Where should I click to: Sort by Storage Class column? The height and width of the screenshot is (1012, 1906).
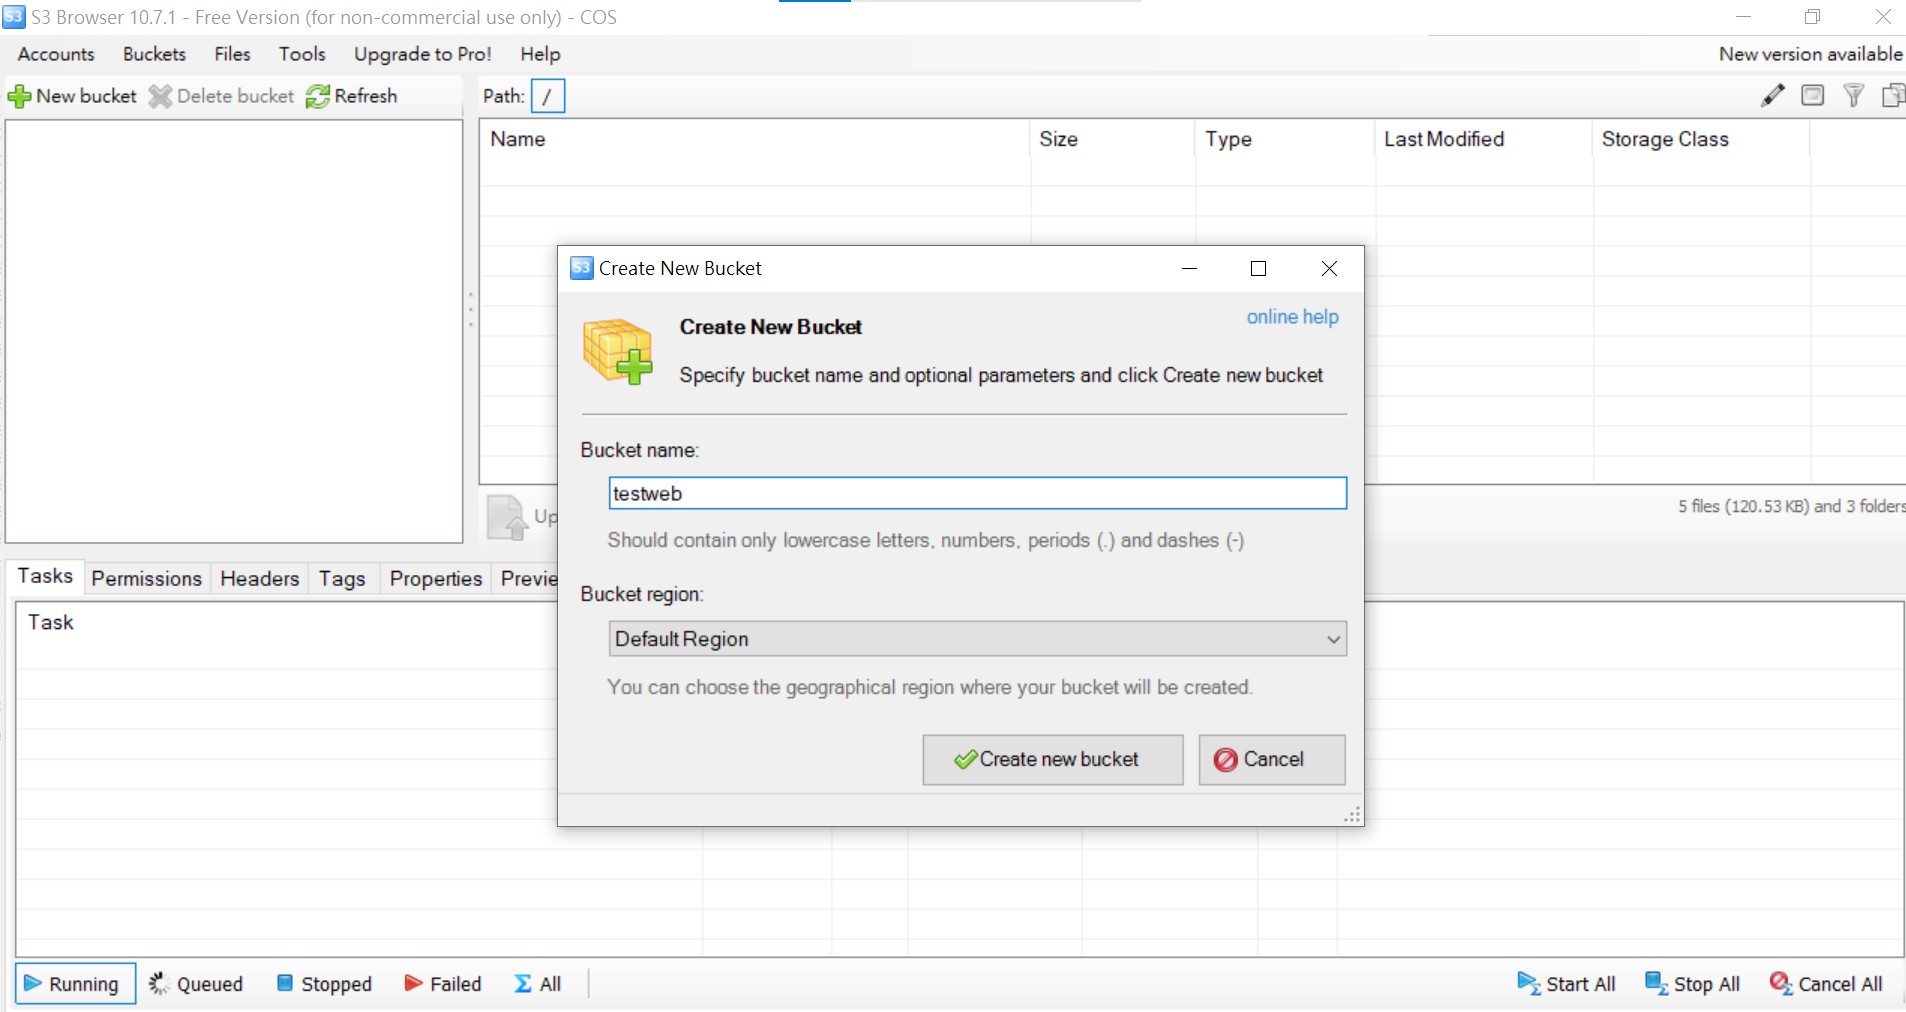pyautogui.click(x=1701, y=139)
